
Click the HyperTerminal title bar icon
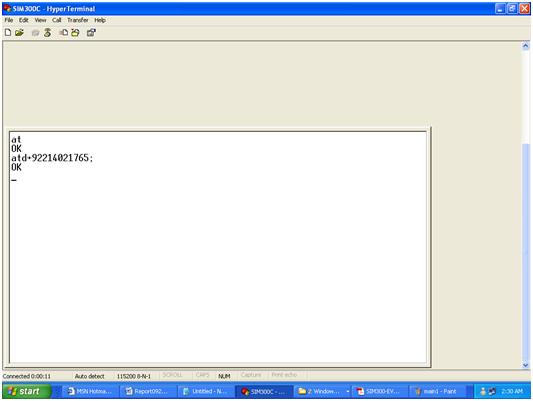tap(7, 8)
